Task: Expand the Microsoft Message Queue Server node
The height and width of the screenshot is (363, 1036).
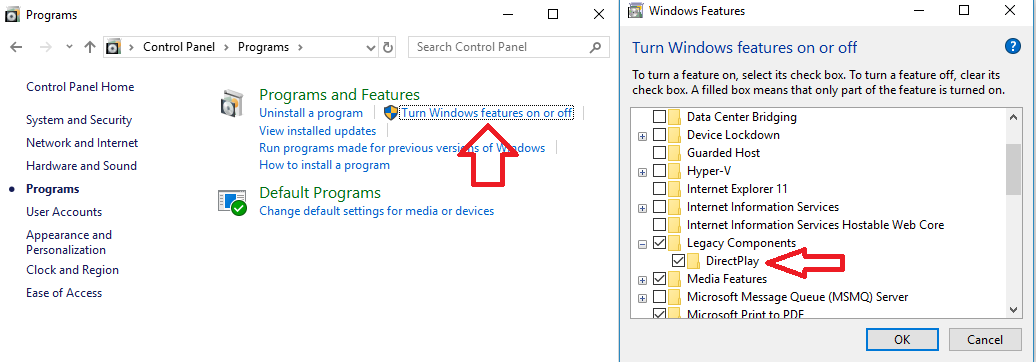Action: click(642, 298)
